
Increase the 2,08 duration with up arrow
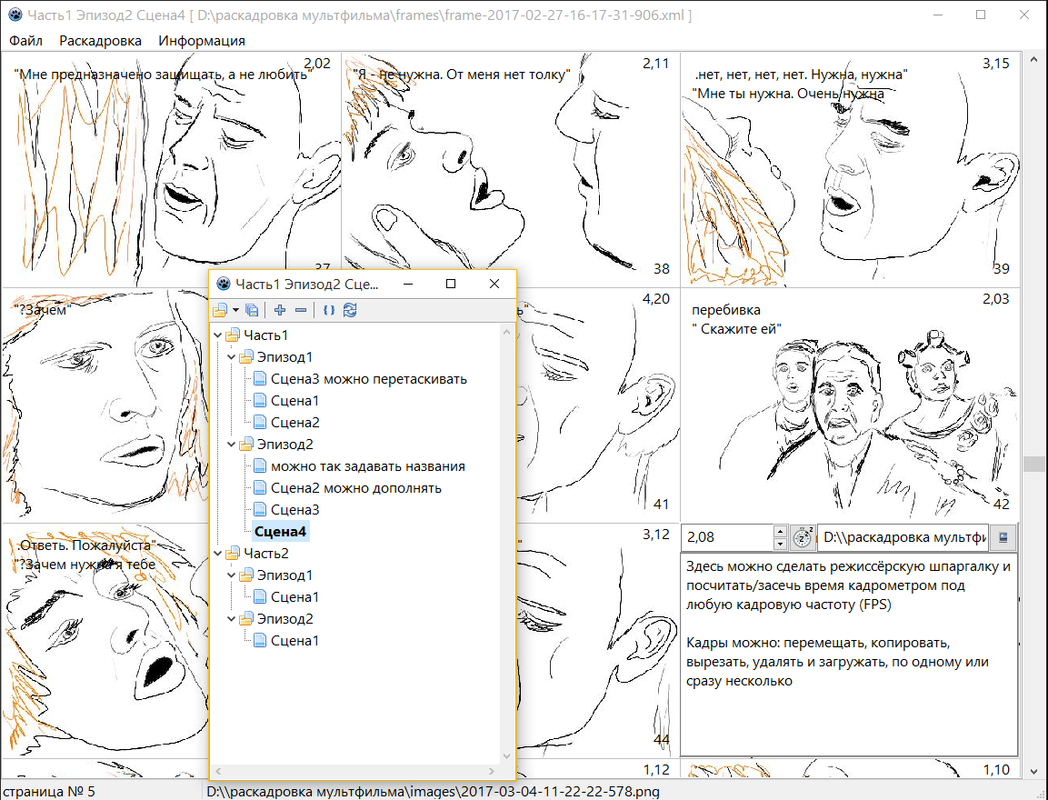pos(780,532)
